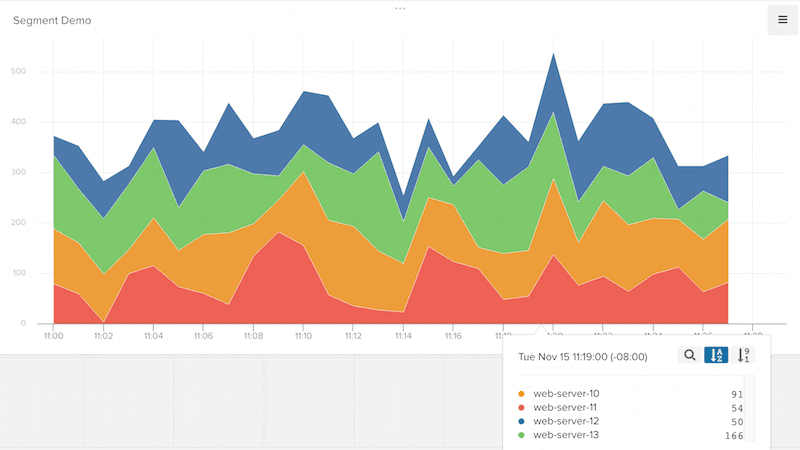The width and height of the screenshot is (800, 450).
Task: Click the red dot for web-server-11
Action: [x=522, y=408]
